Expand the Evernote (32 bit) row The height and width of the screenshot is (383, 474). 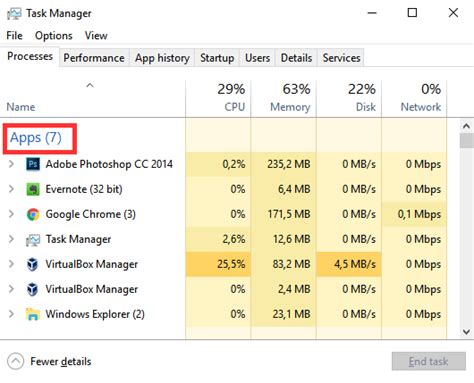coord(11,189)
